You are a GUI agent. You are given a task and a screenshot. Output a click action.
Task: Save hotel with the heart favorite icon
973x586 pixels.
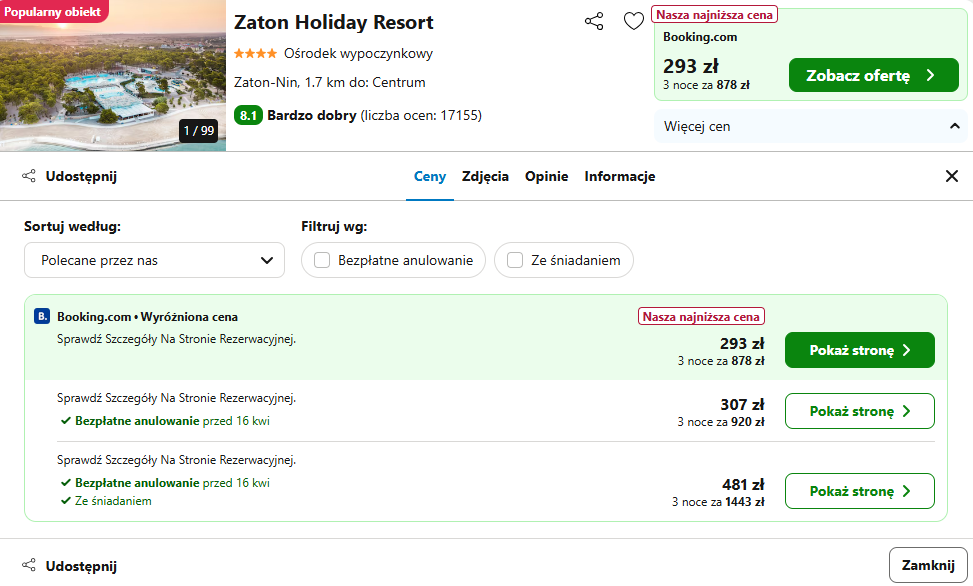[x=634, y=21]
